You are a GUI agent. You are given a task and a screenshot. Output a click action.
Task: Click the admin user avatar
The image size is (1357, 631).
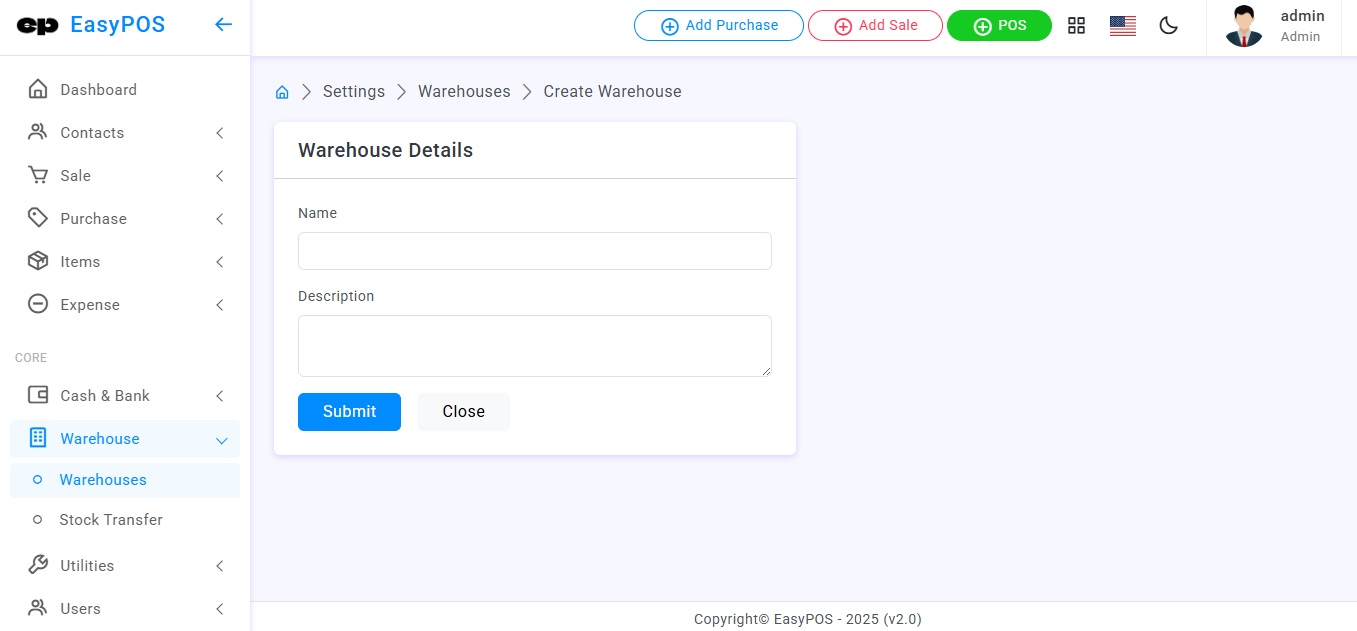click(1243, 27)
